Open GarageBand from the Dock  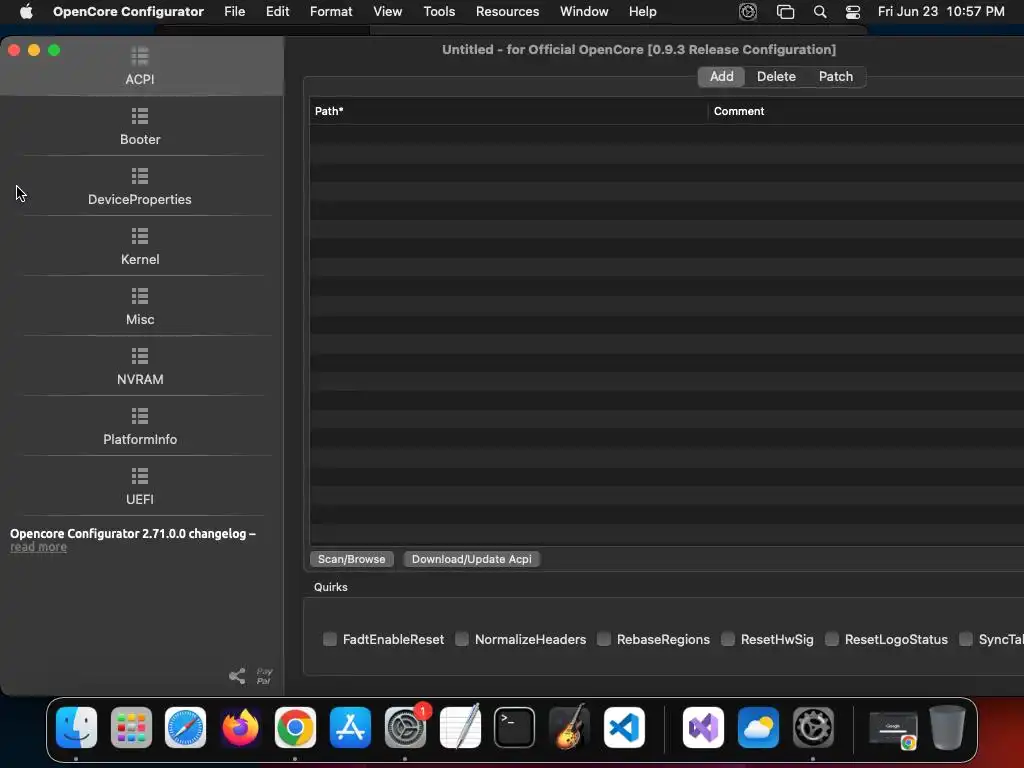point(569,728)
